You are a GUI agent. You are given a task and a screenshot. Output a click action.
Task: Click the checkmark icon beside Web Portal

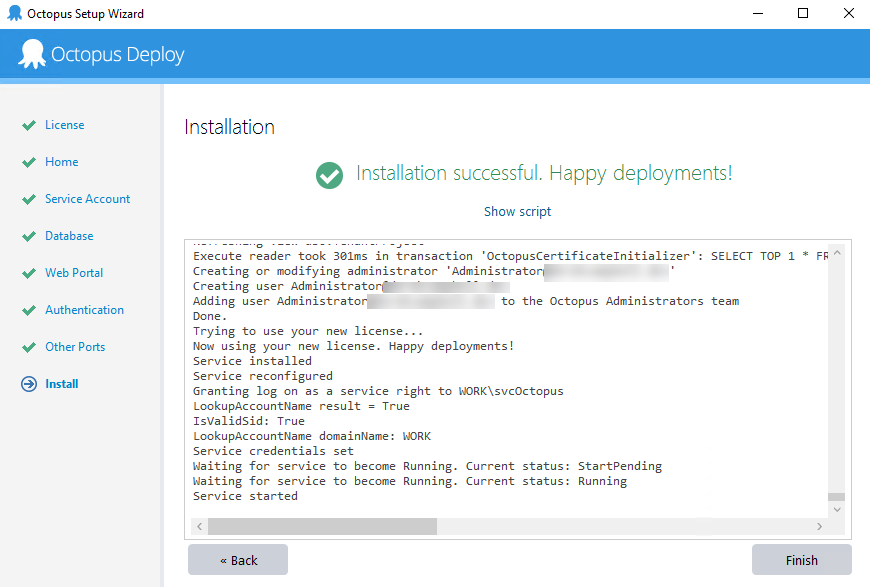(29, 273)
